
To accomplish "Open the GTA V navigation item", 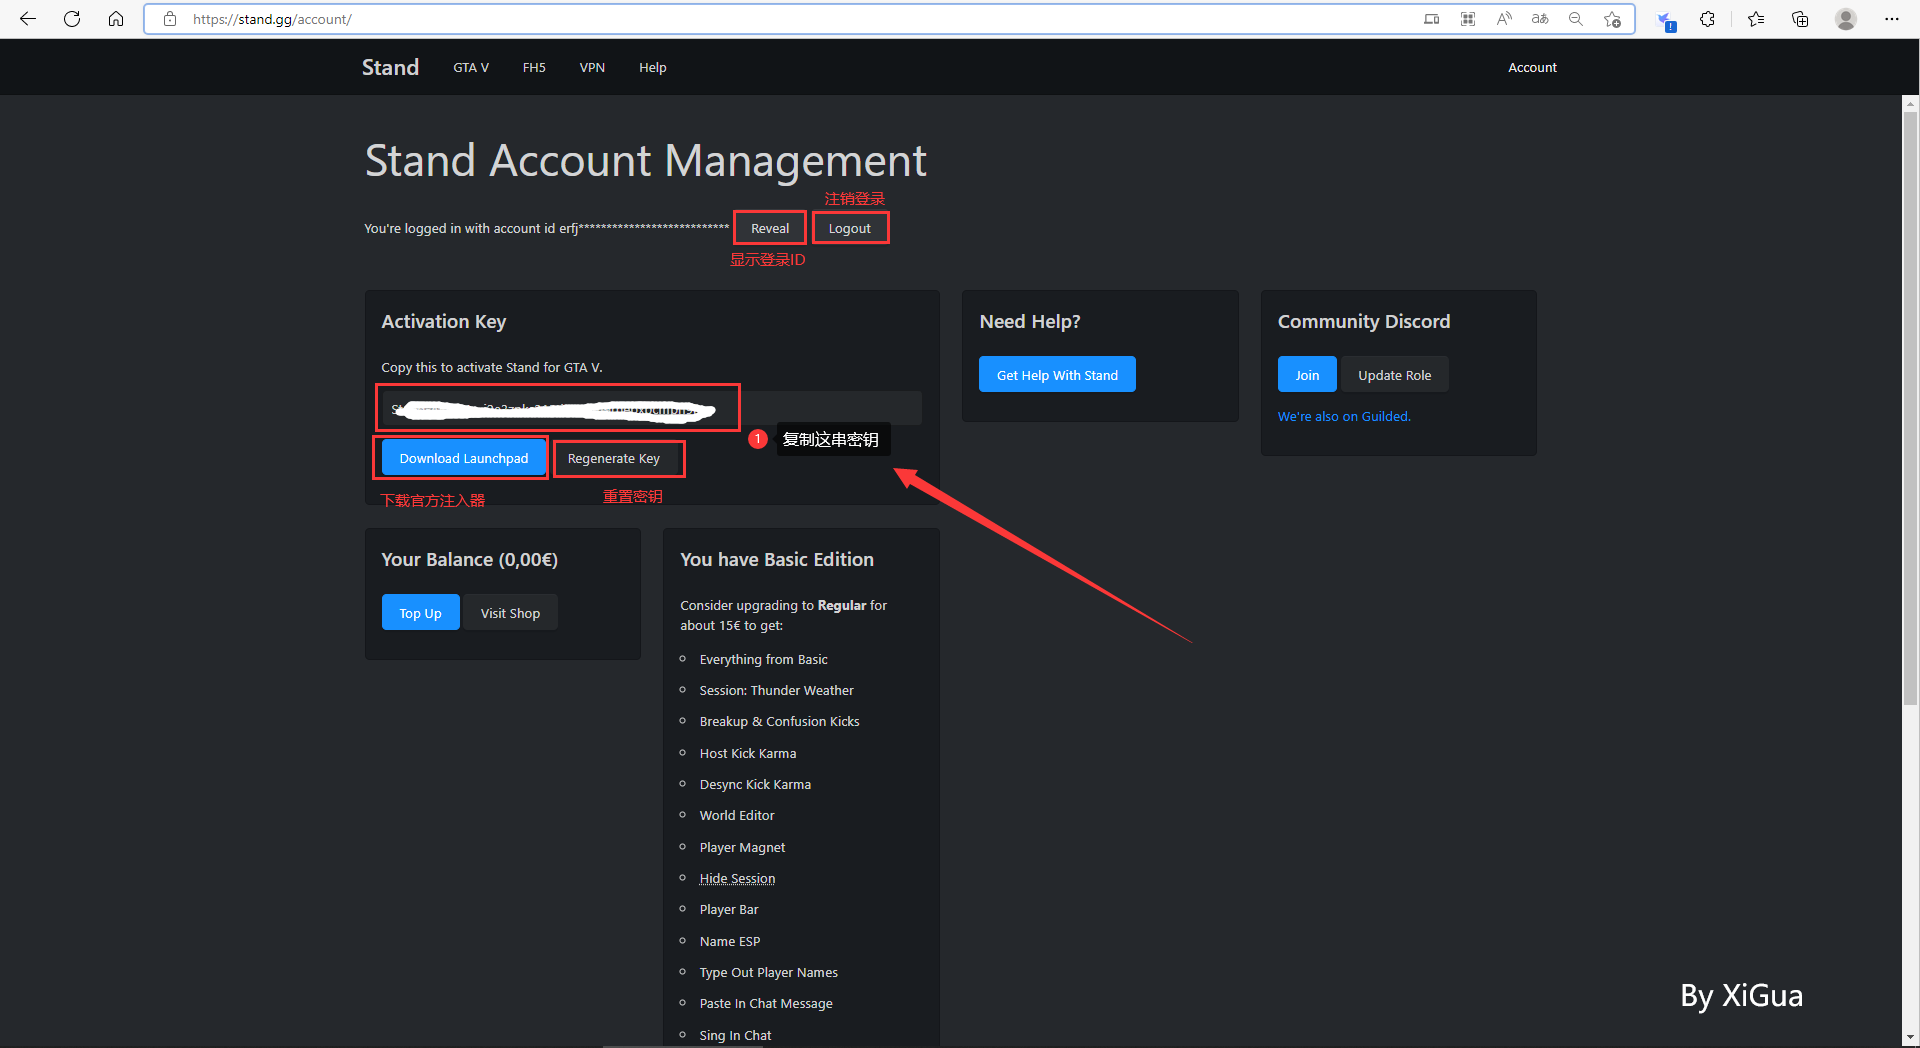I will [x=471, y=68].
